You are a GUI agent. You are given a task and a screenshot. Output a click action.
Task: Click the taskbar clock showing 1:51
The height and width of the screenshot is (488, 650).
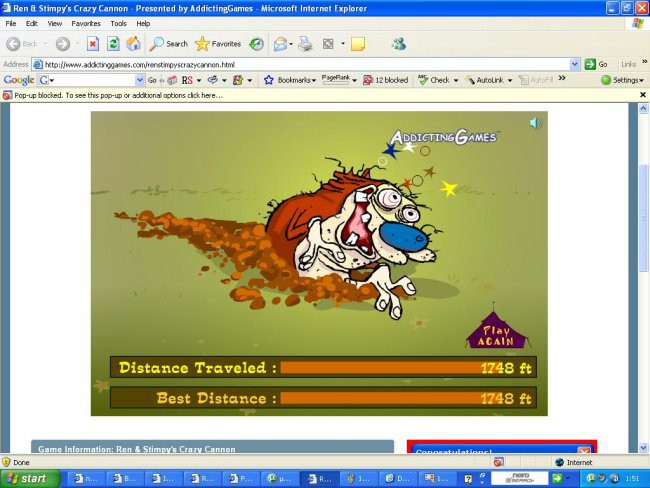[632, 479]
